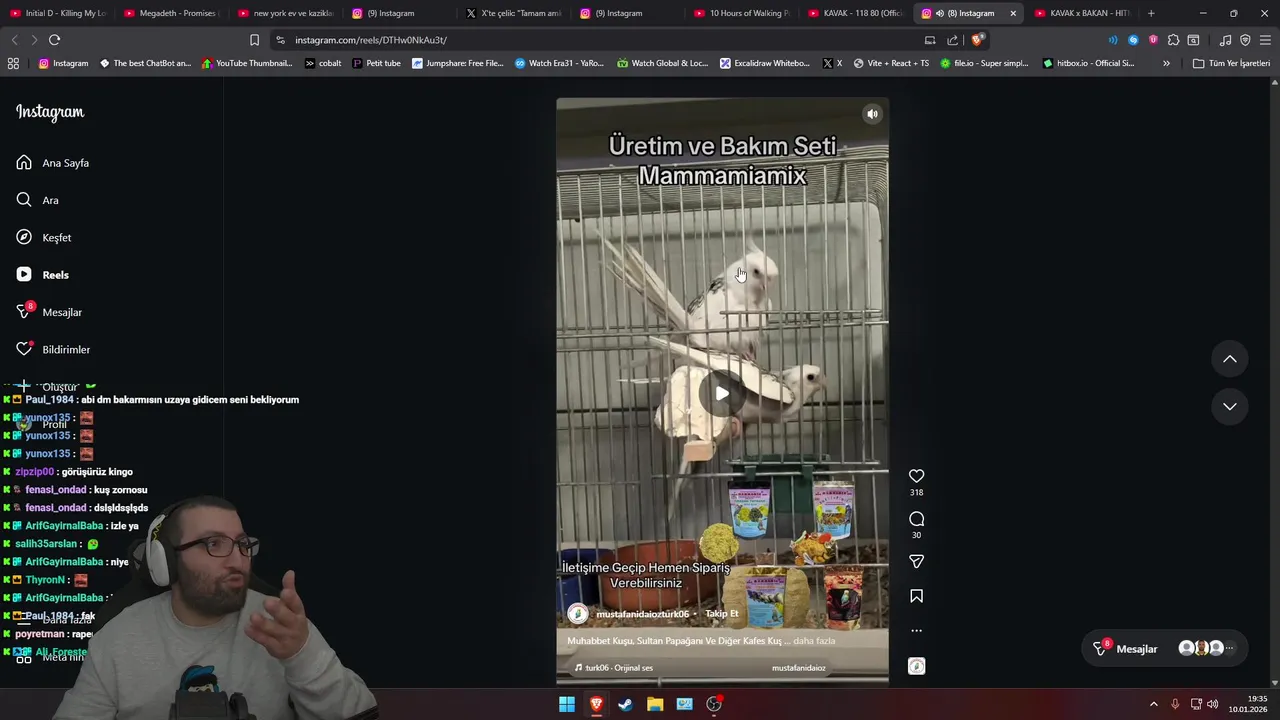Click Takip Et to follow the account

721,614
